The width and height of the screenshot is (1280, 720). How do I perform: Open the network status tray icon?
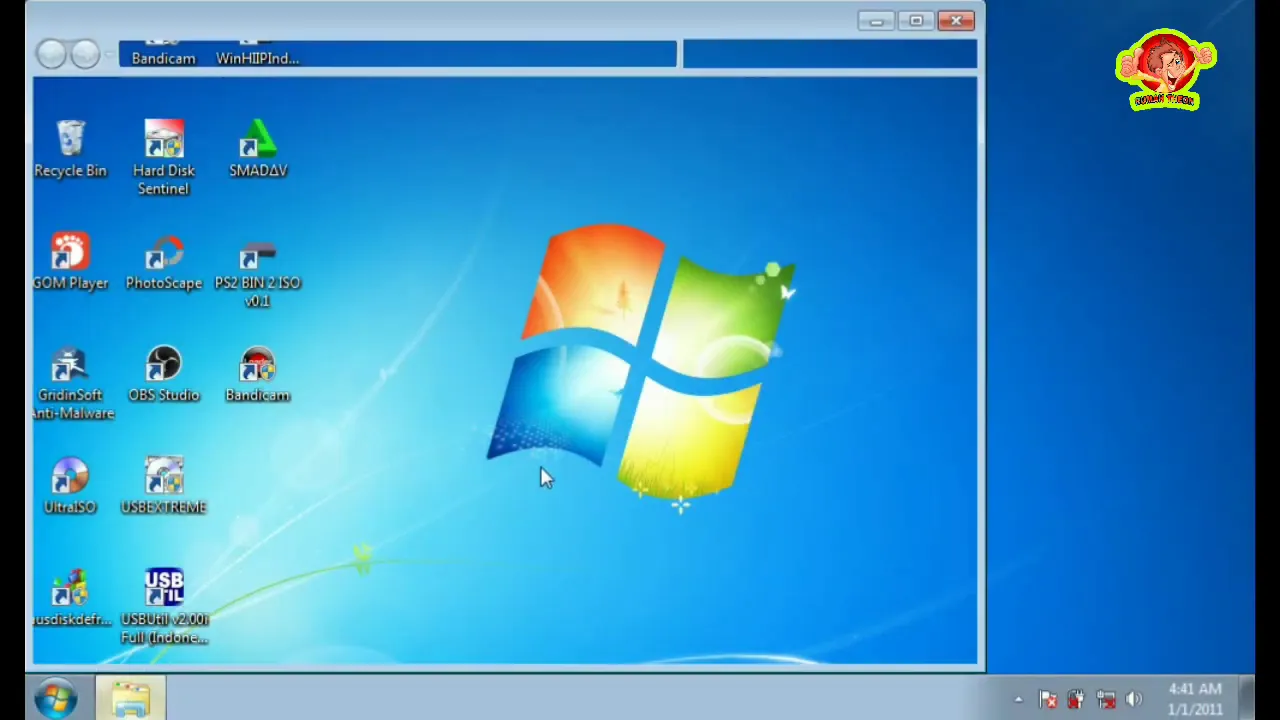(x=1105, y=700)
